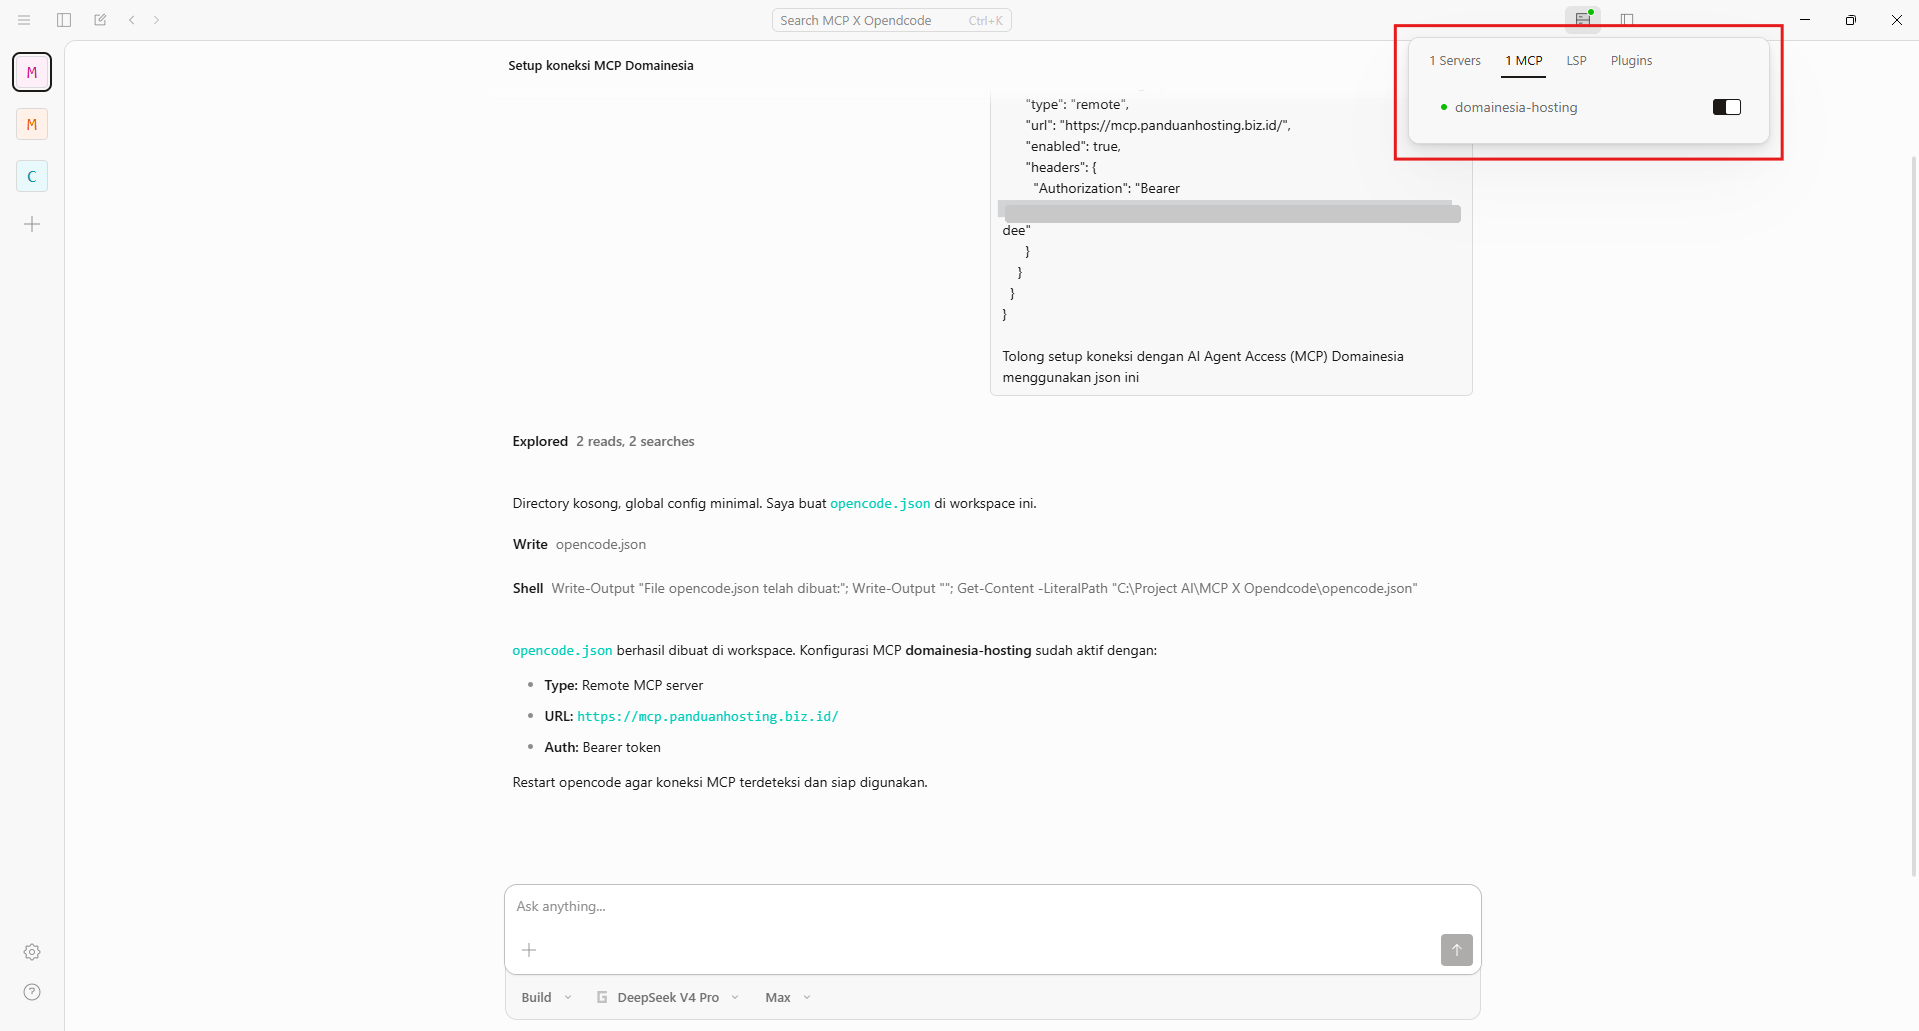The image size is (1919, 1031).
Task: Expand the Explored 2 reads, 2 searches row
Action: pyautogui.click(x=603, y=441)
